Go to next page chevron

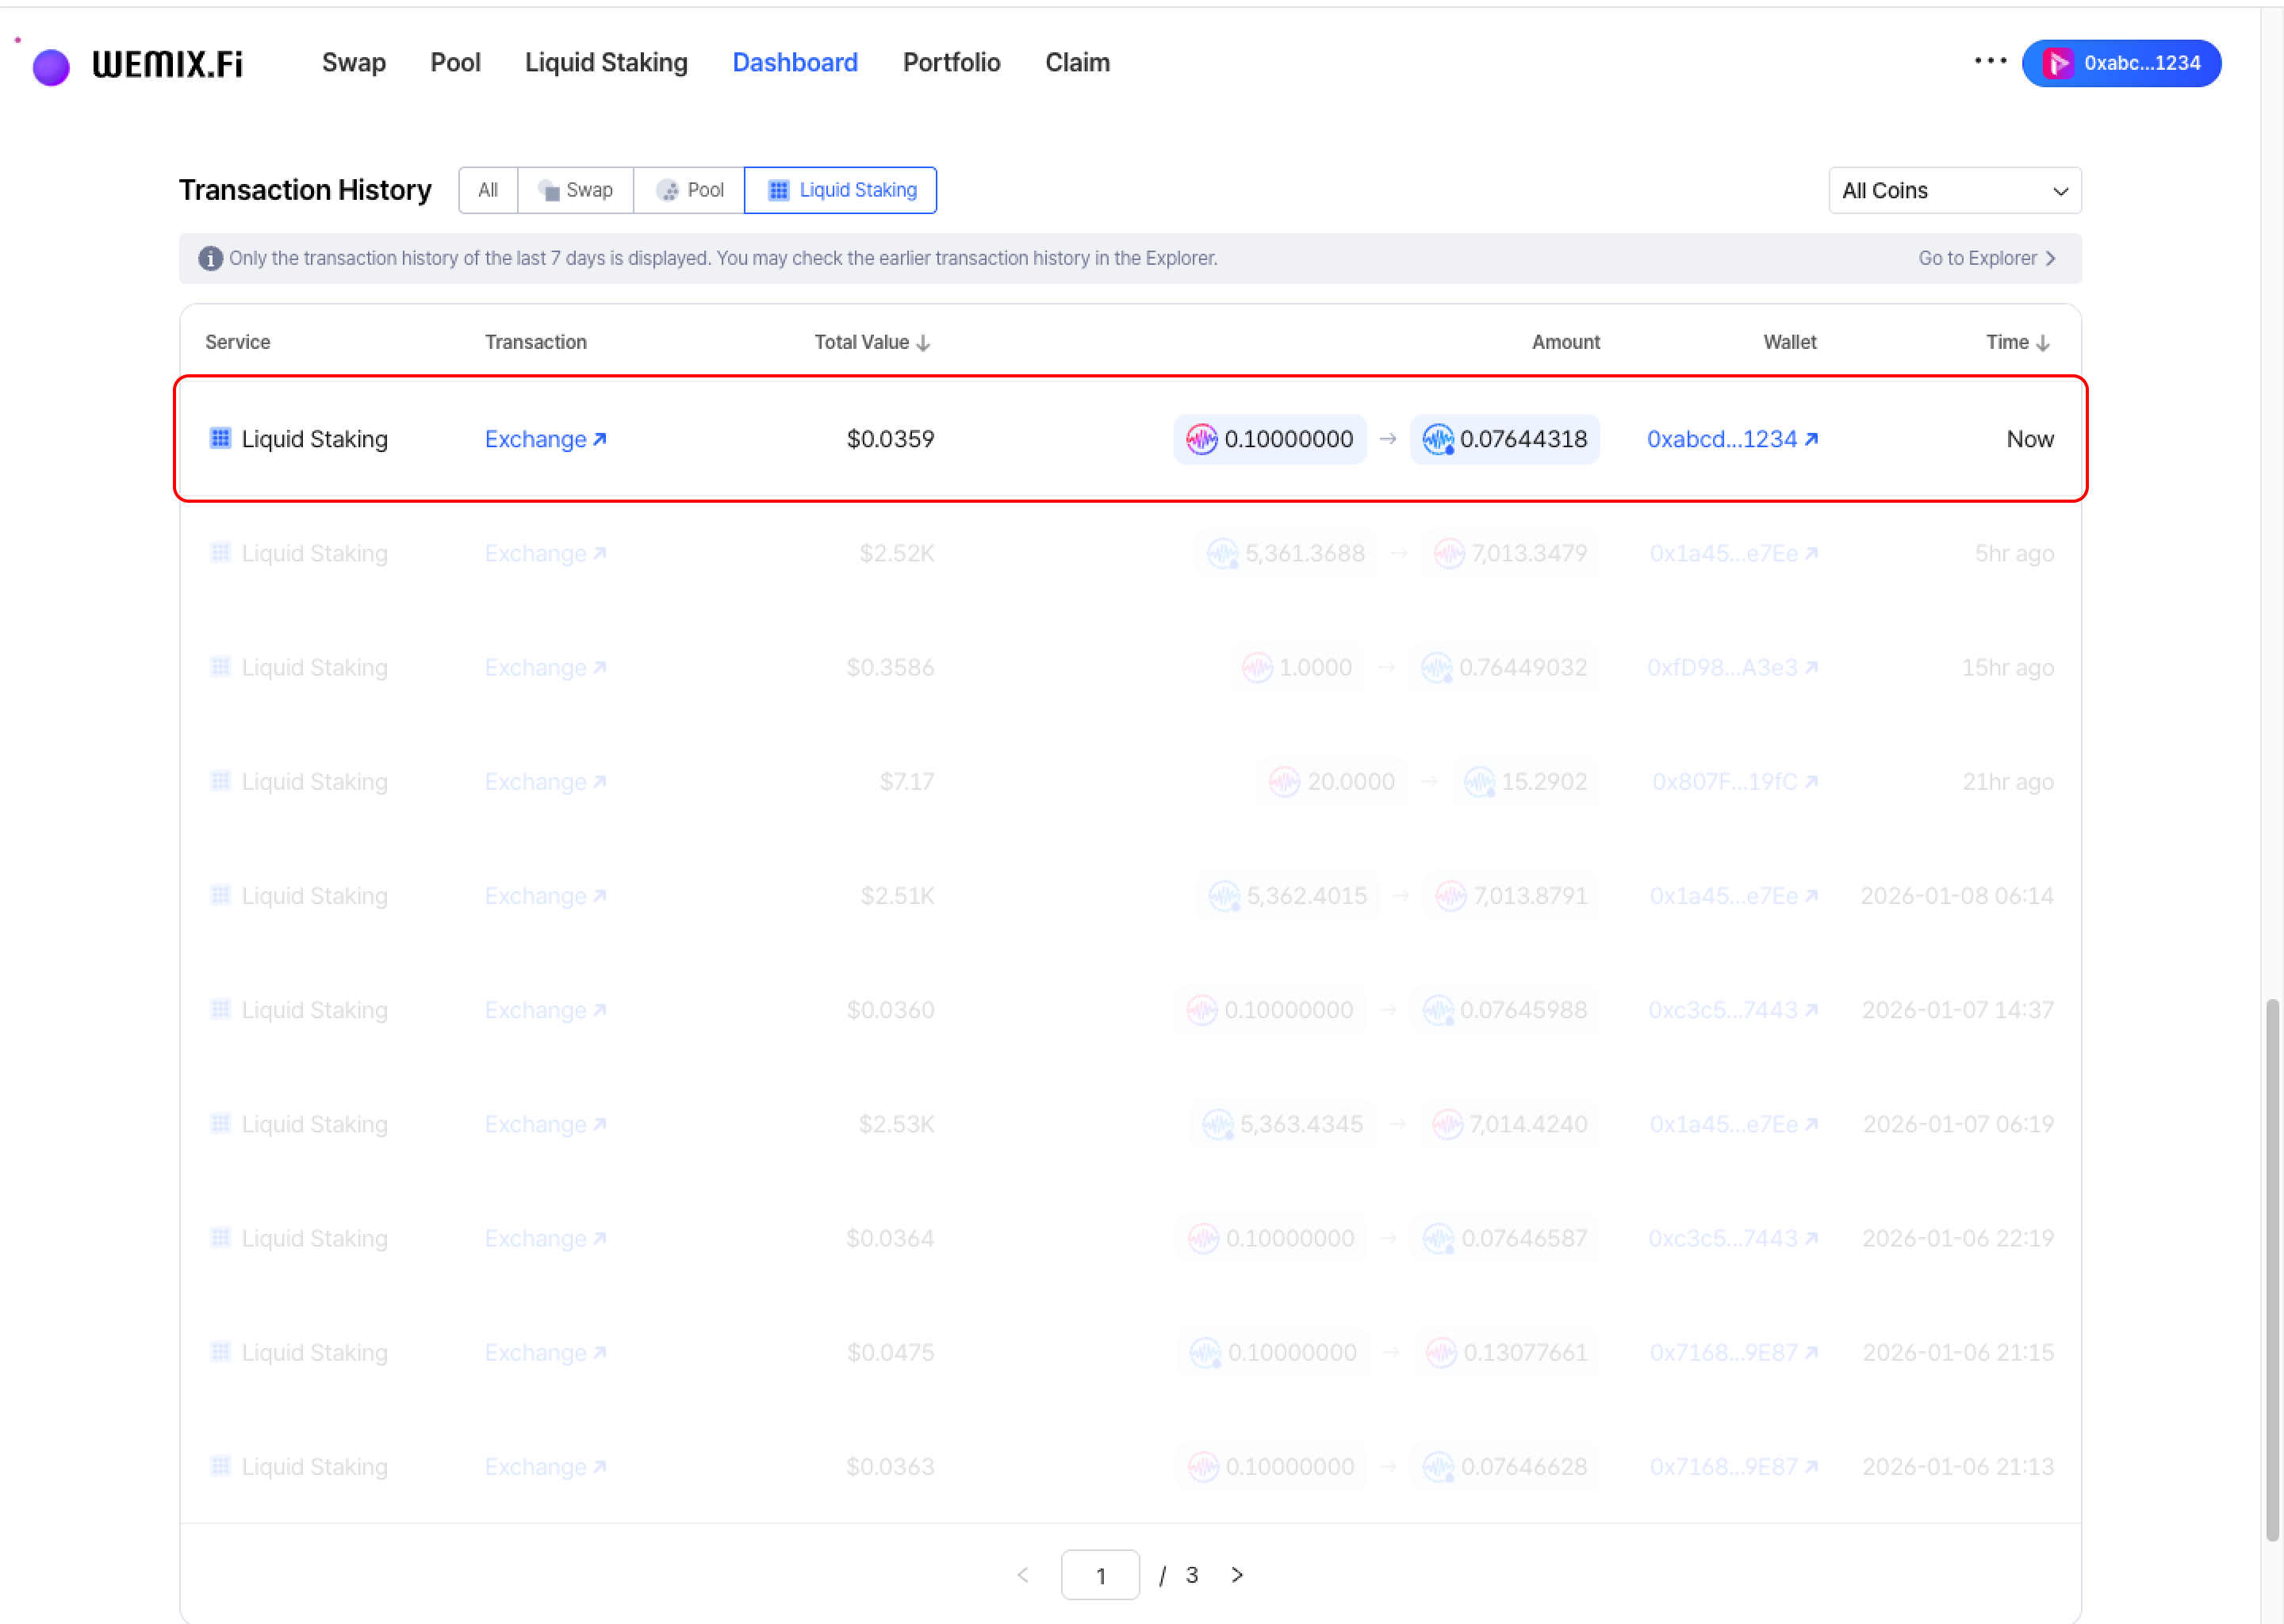pyautogui.click(x=1237, y=1575)
